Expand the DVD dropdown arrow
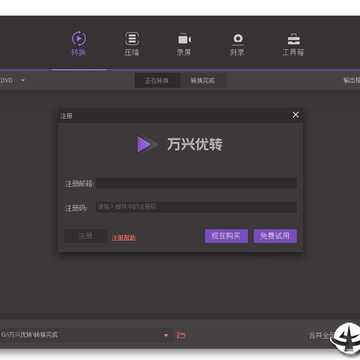Viewport: 360px width, 360px height. pos(23,81)
